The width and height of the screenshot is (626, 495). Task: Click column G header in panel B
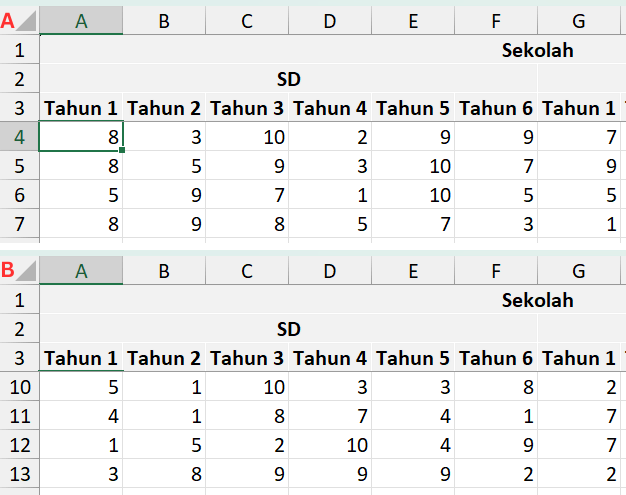pyautogui.click(x=578, y=271)
